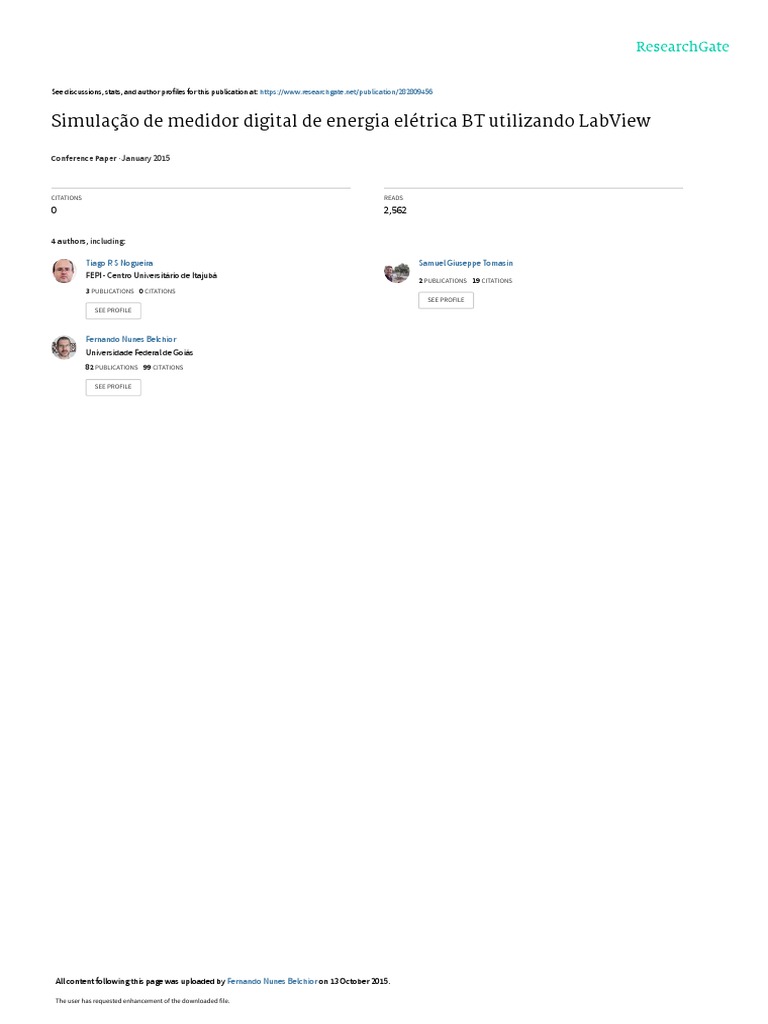Select the paper title about LabView simulation

pyautogui.click(x=351, y=121)
